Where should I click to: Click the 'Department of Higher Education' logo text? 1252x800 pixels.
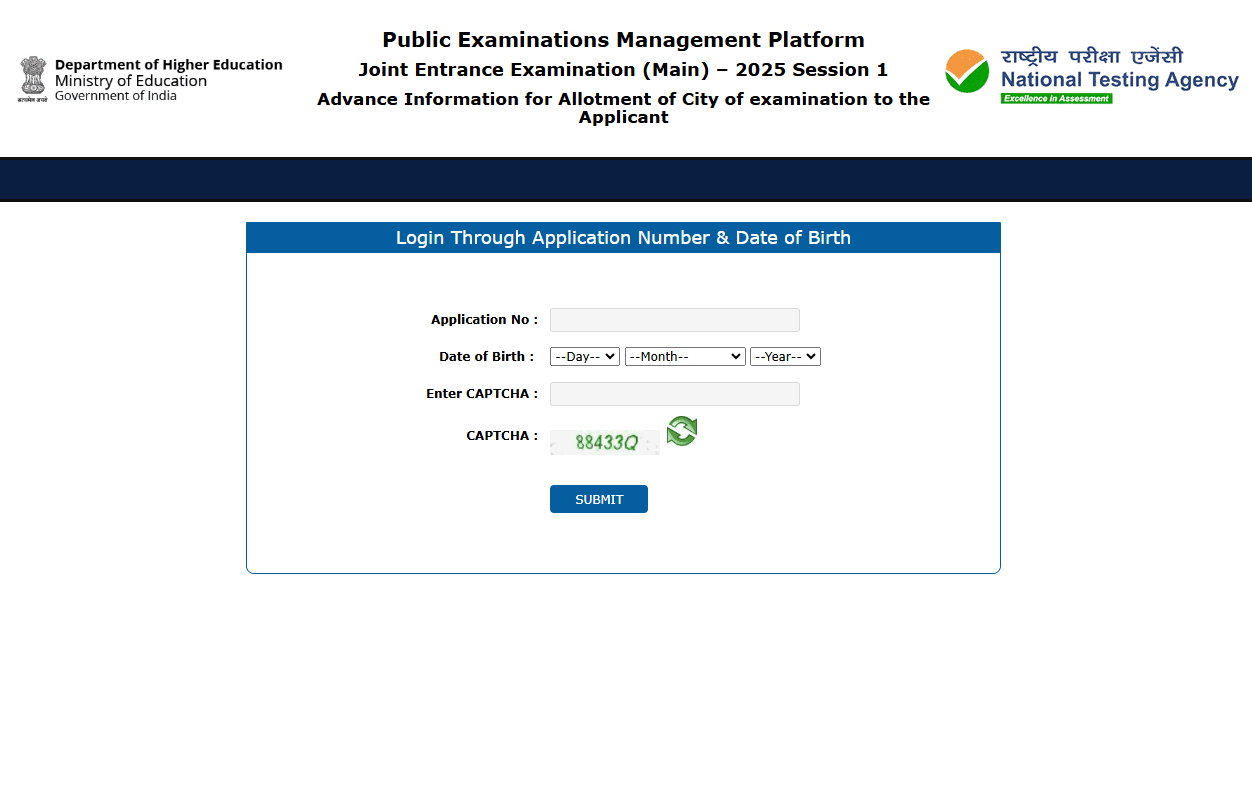click(x=168, y=65)
